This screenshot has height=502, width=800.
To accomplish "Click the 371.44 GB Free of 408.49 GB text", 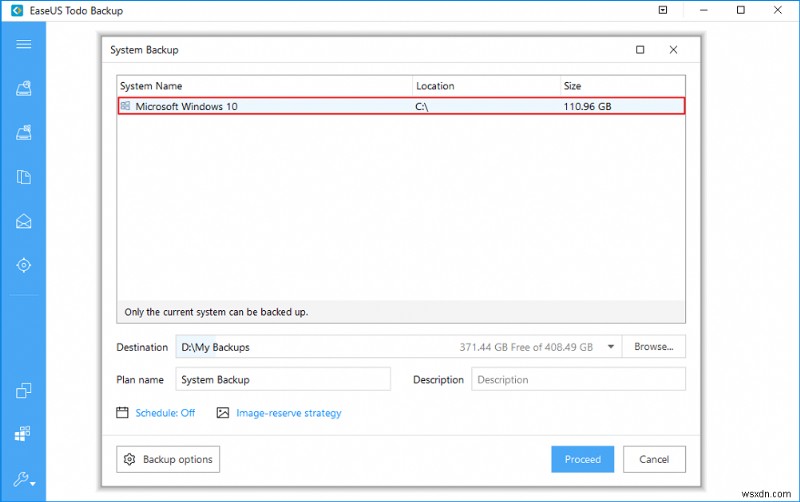I will [x=526, y=347].
